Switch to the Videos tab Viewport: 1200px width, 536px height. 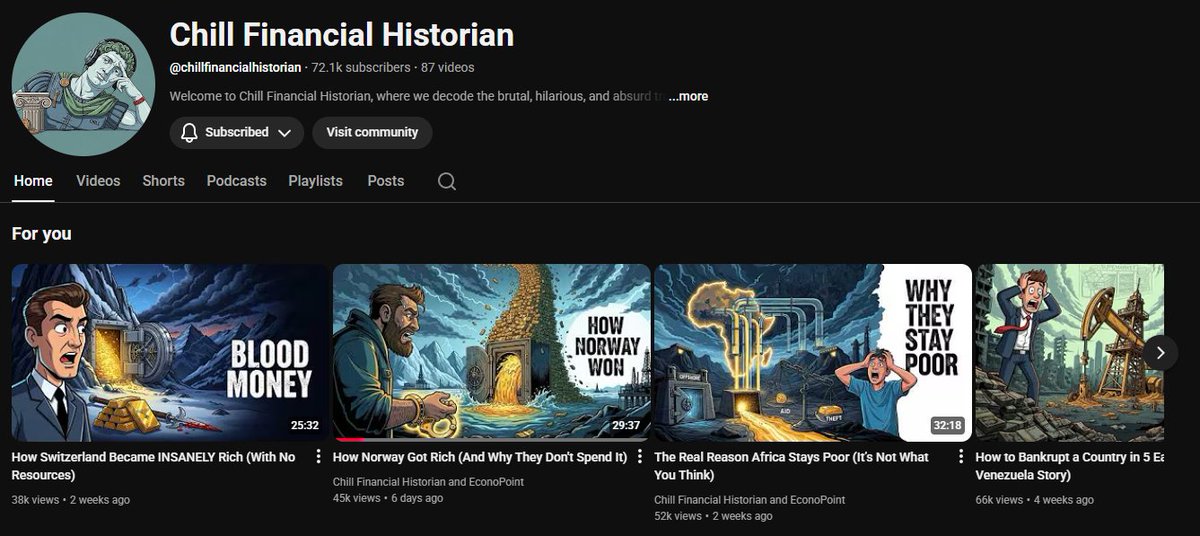click(x=98, y=181)
